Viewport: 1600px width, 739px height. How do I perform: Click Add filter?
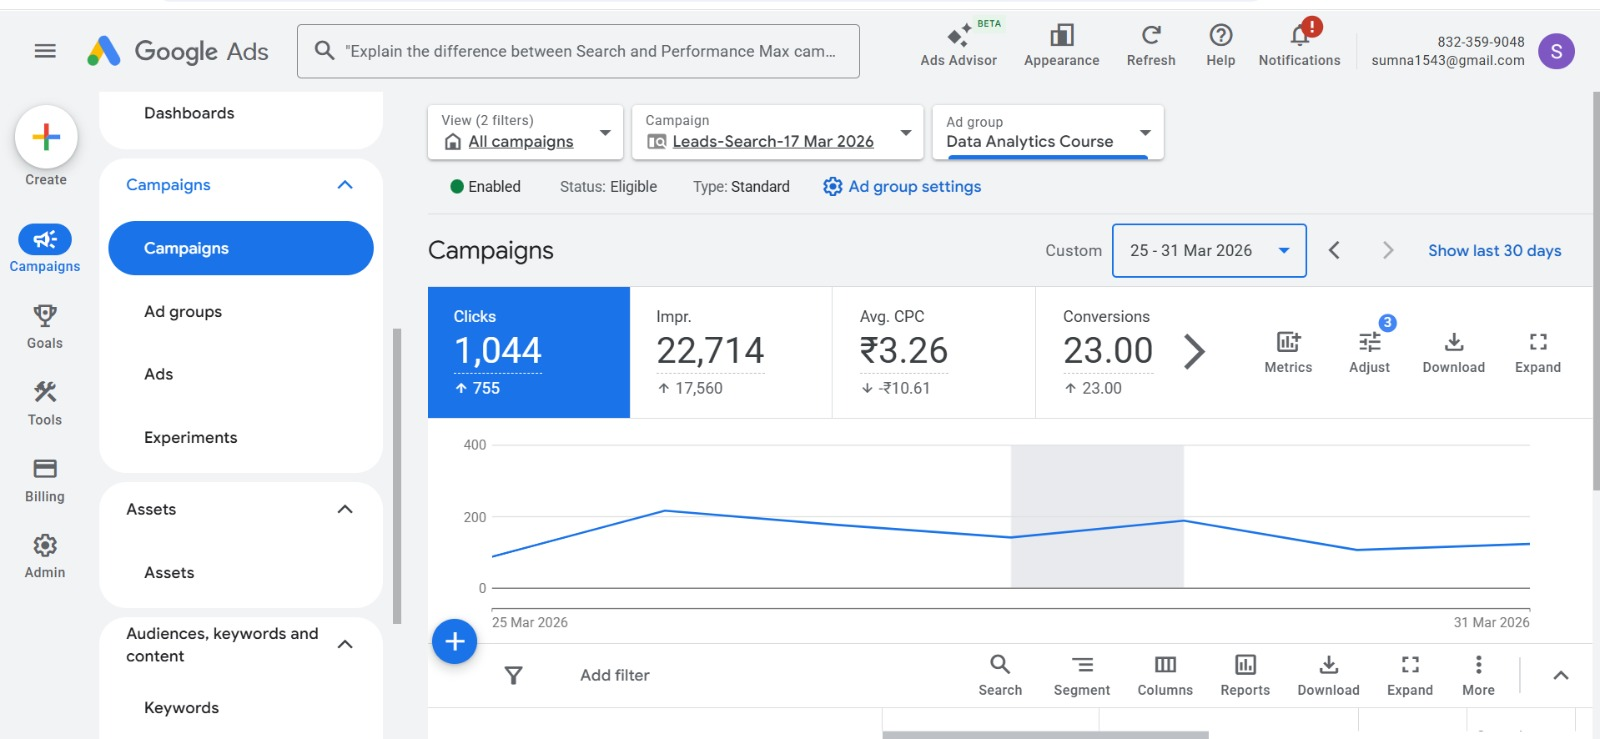tap(615, 676)
